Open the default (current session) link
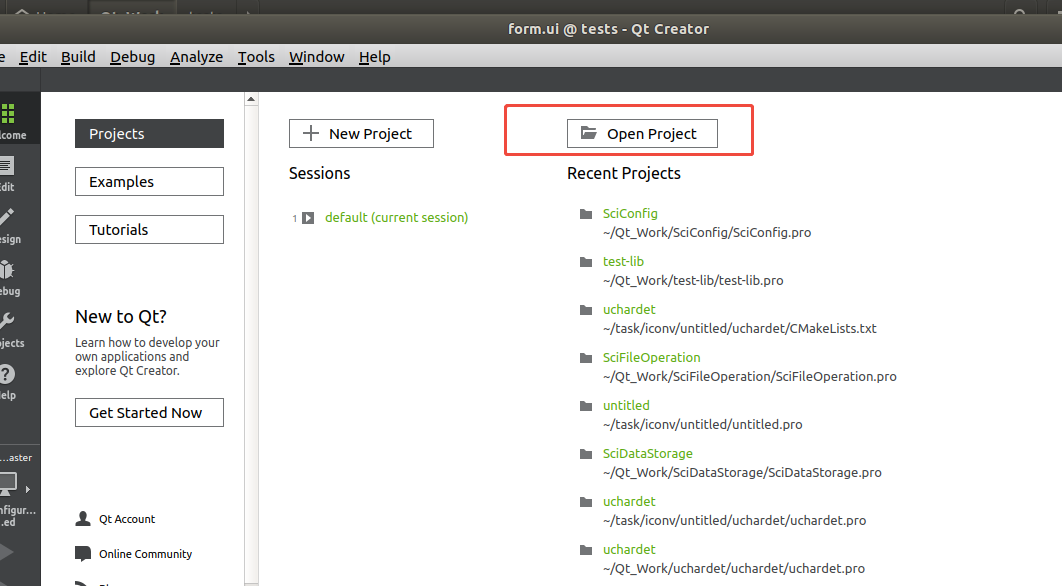 (396, 217)
